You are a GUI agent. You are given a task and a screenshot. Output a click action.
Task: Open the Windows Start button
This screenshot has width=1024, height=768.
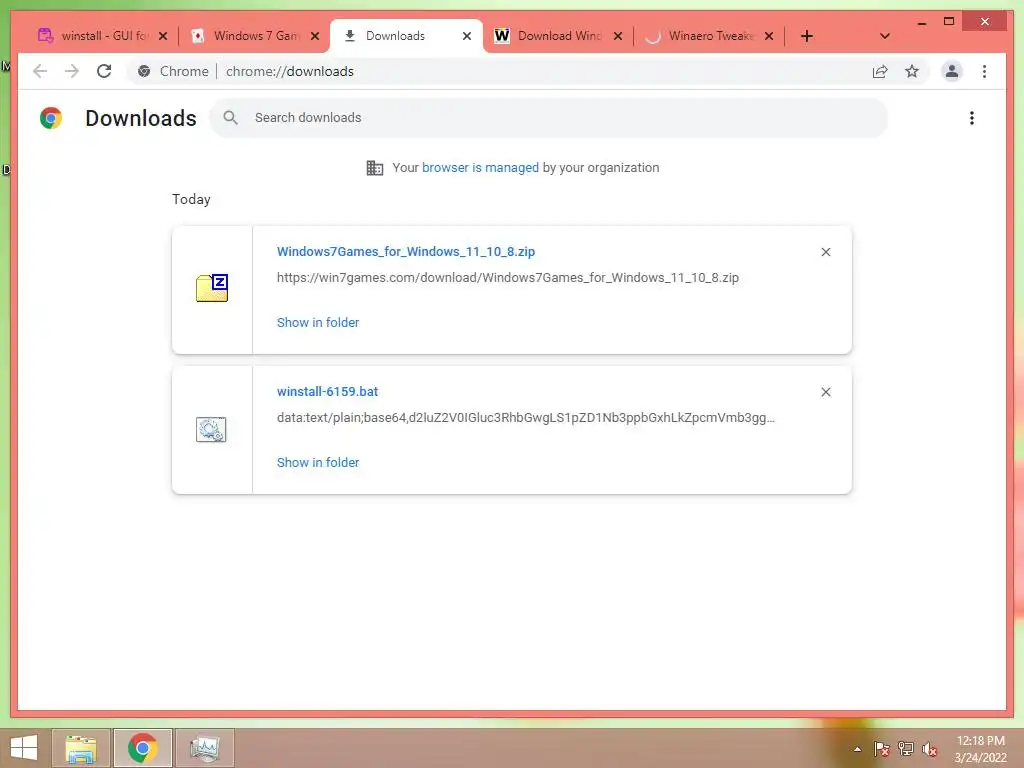24,748
